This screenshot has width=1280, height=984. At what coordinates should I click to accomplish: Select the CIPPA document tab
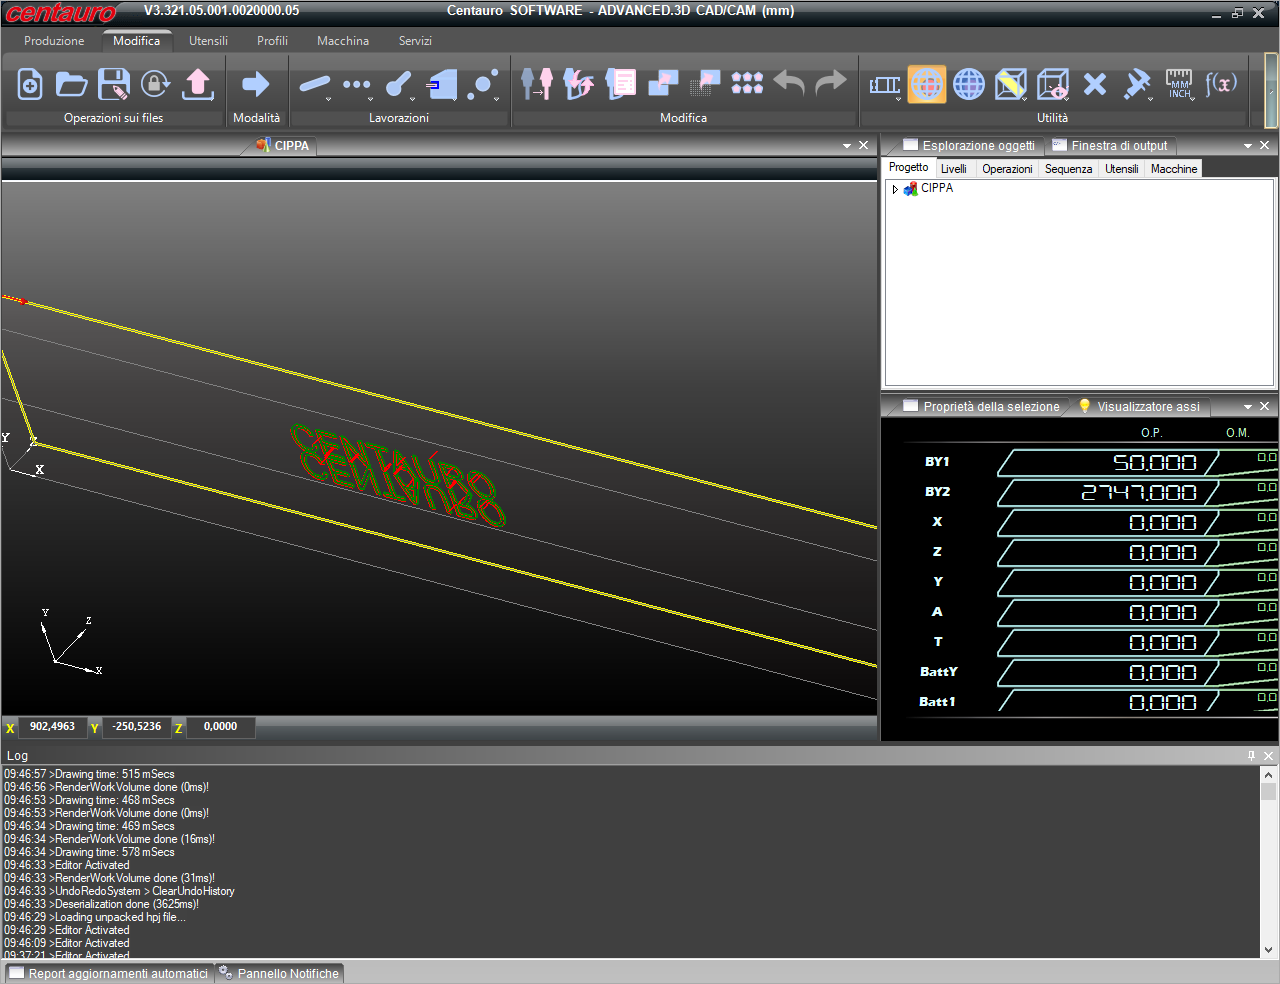click(283, 146)
